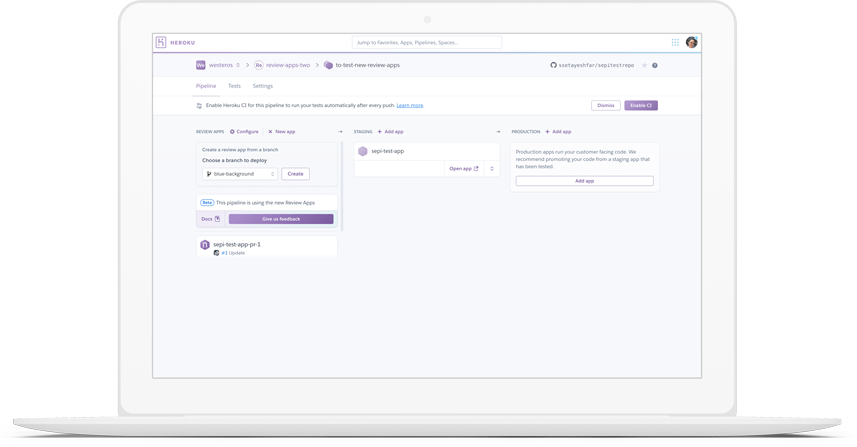Open sepi-test-app-pr-1 review app

(237, 244)
